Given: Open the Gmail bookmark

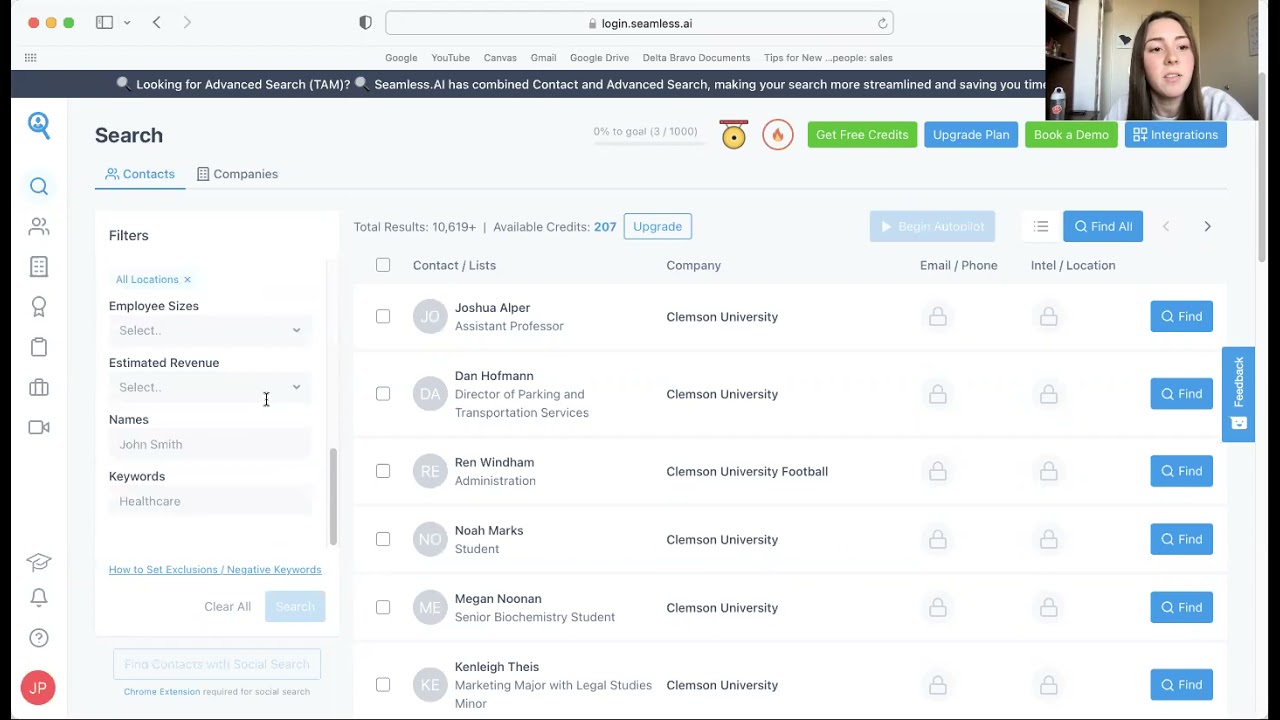Looking at the screenshot, I should [x=543, y=58].
